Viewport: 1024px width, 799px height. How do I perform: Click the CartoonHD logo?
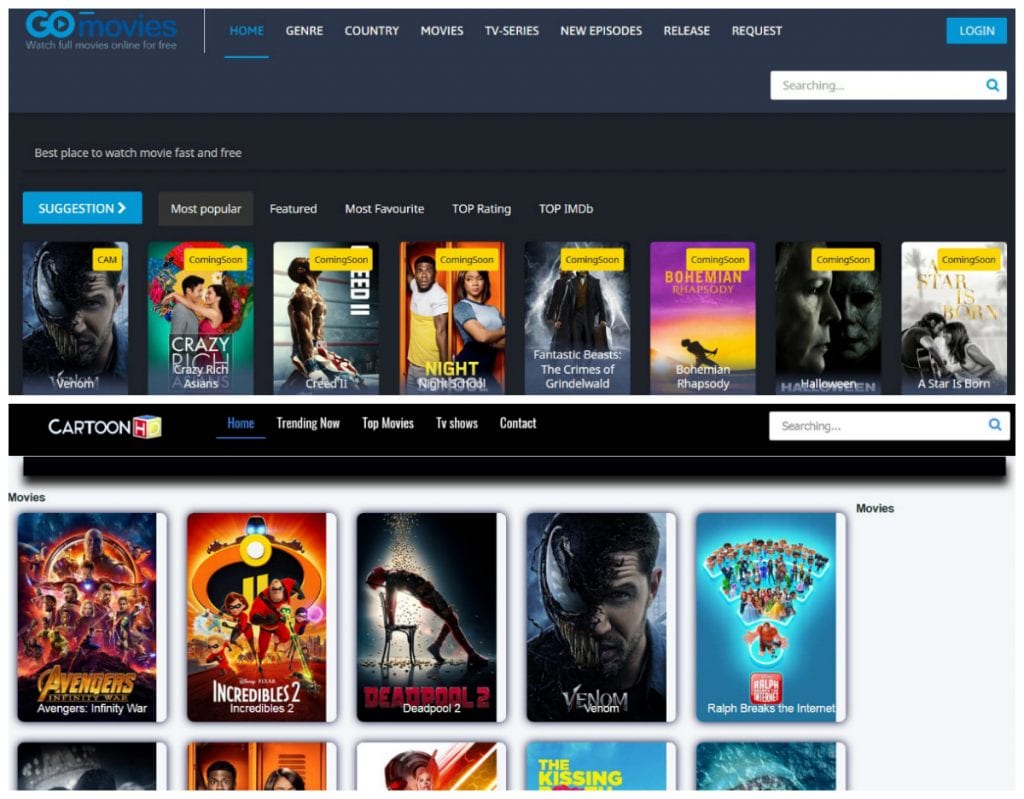[105, 427]
